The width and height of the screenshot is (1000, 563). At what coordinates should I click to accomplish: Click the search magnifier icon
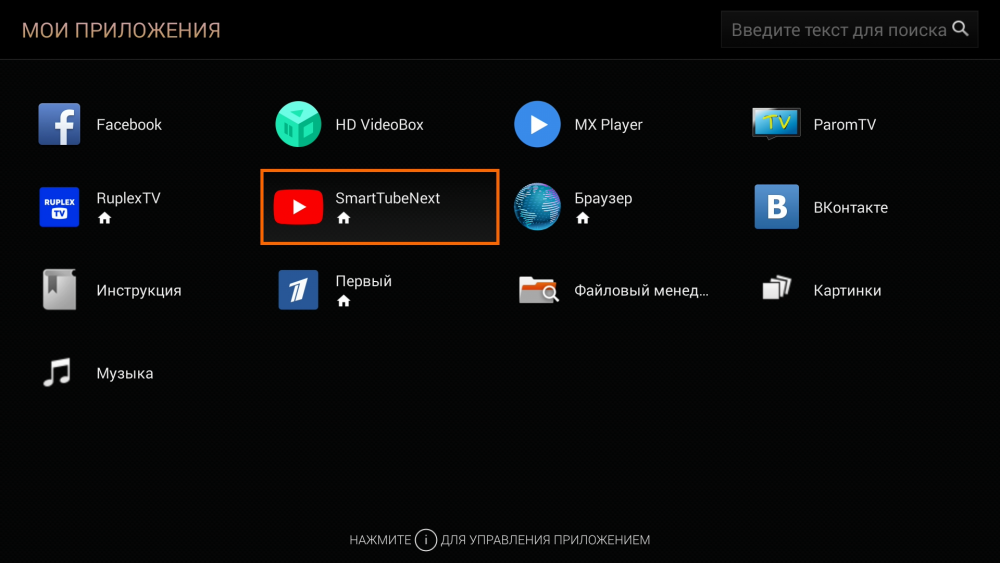coord(961,29)
